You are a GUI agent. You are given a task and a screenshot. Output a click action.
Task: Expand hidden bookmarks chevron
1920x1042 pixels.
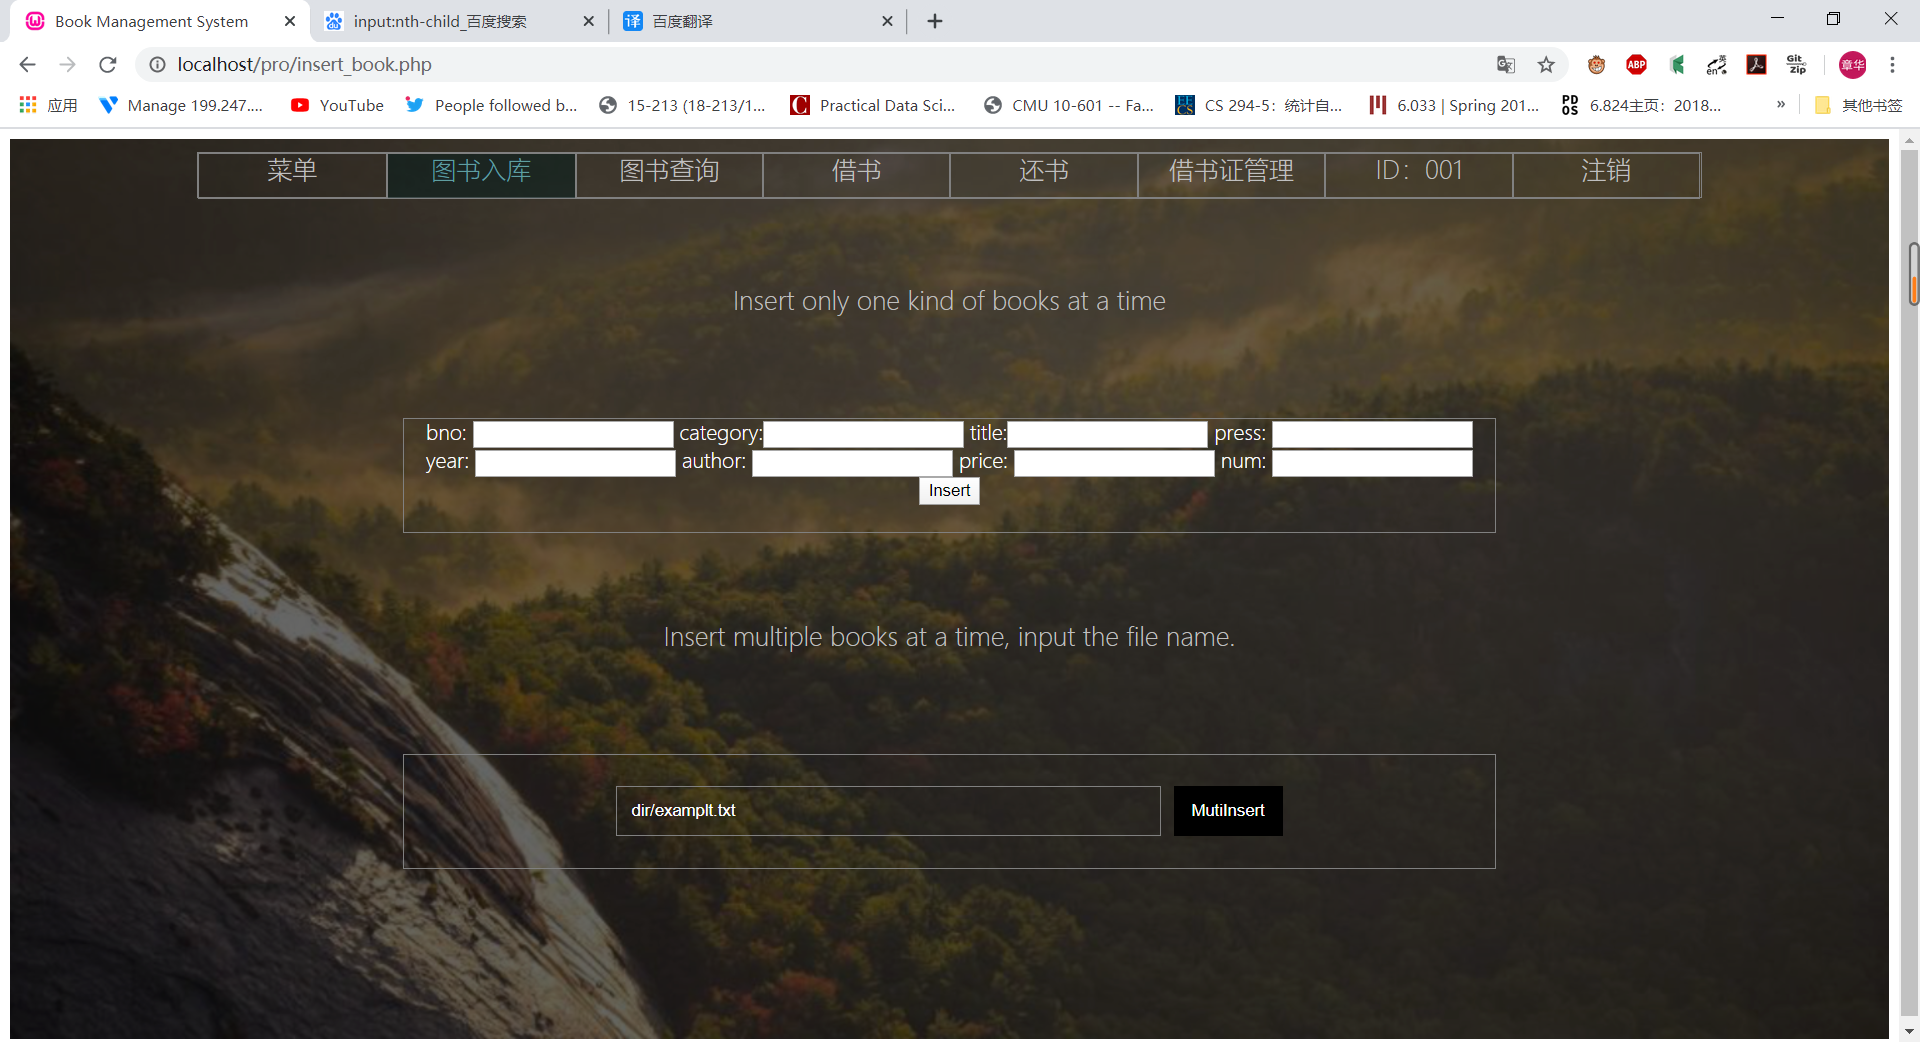click(x=1781, y=104)
